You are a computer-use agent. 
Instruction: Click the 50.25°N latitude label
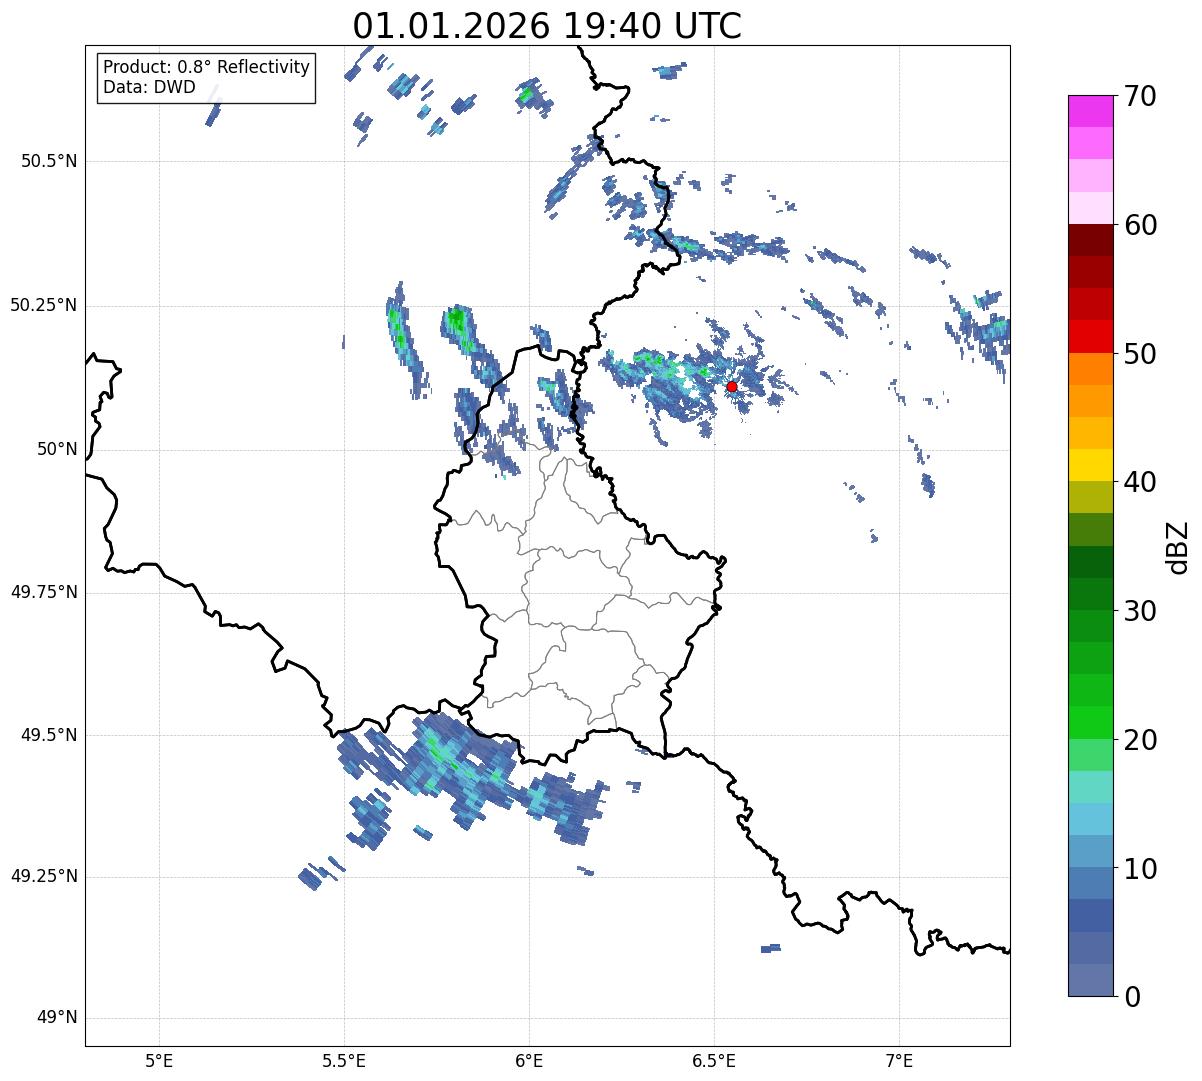(44, 305)
